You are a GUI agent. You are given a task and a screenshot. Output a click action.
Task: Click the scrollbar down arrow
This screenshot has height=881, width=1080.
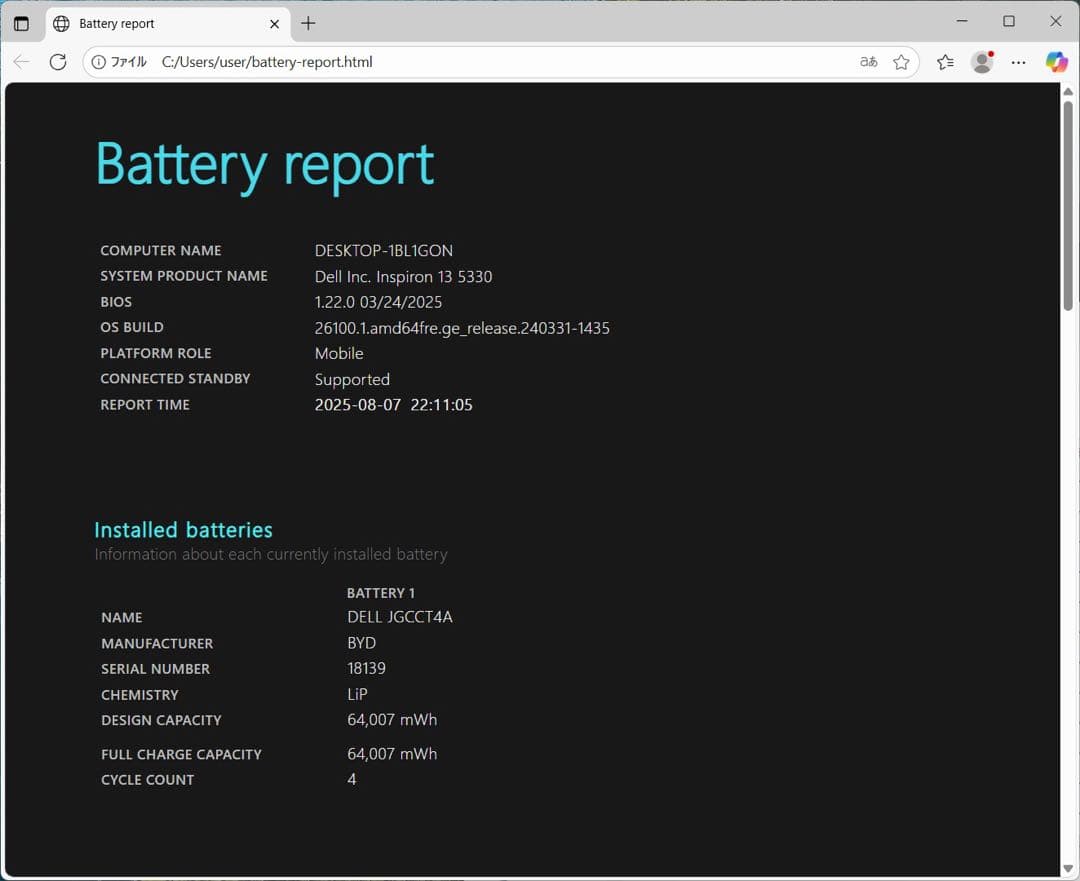point(1069,869)
